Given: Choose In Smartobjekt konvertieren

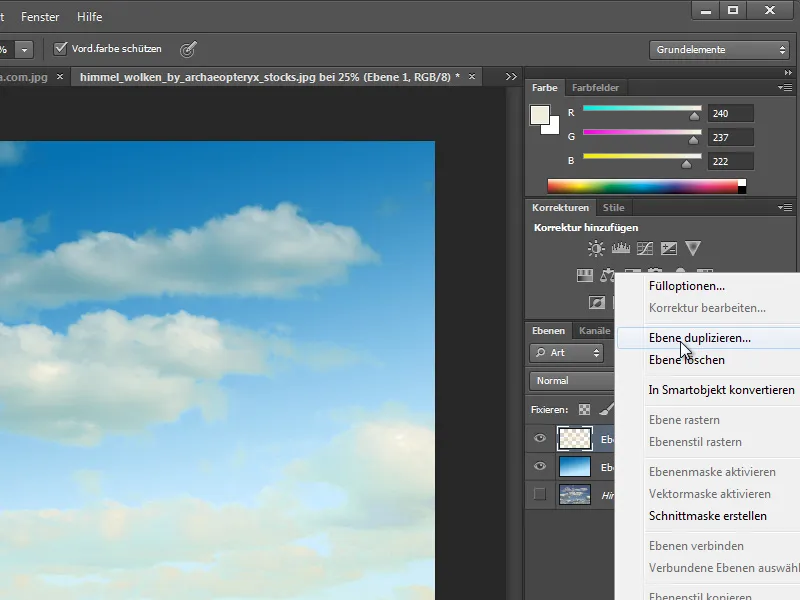Looking at the screenshot, I should click(721, 390).
